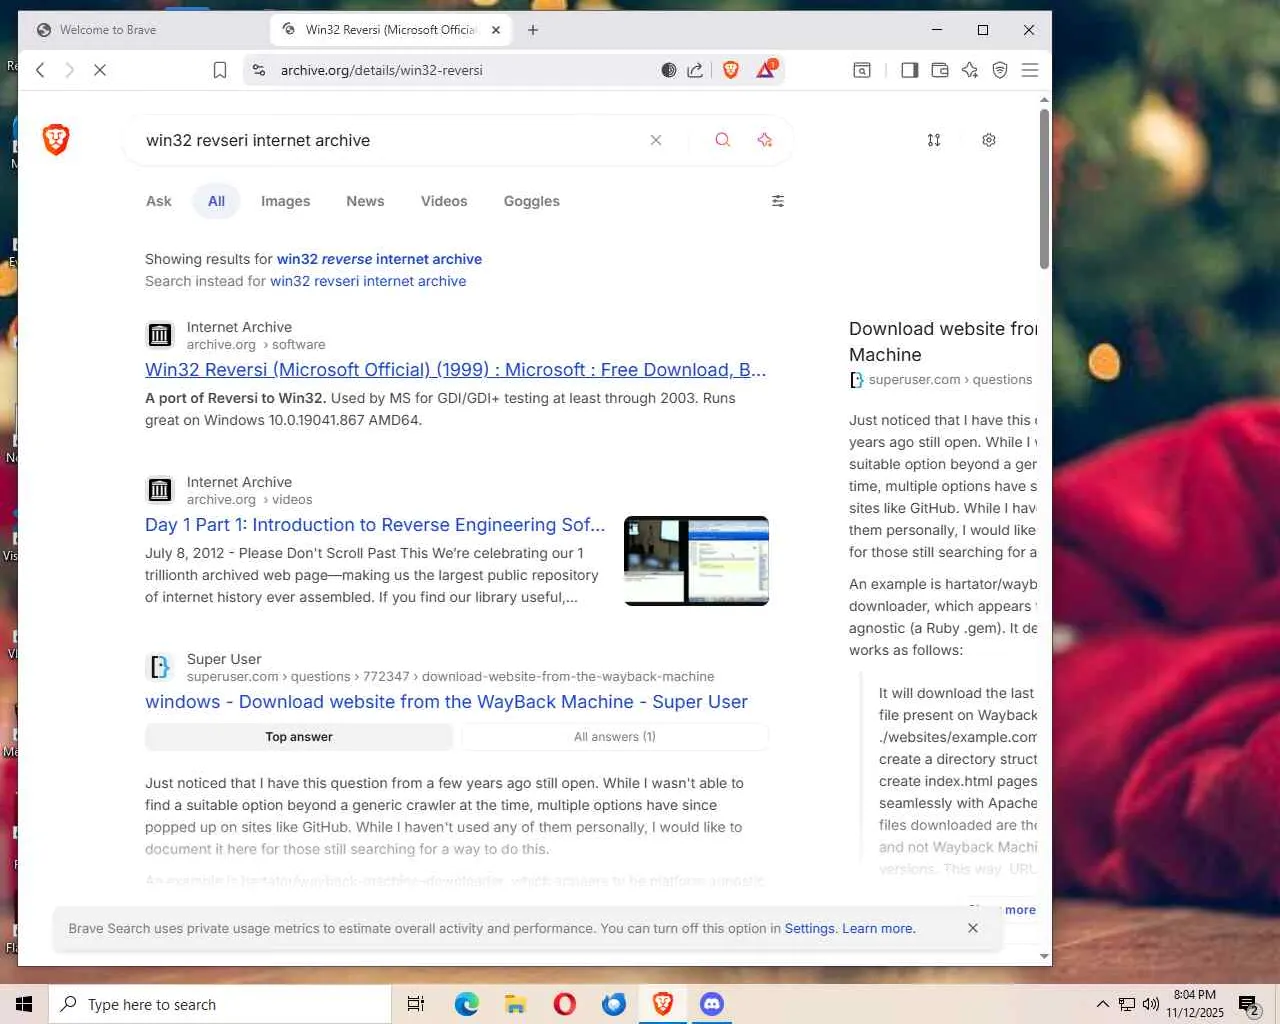1280x1024 pixels.
Task: Open Brave Shields panel
Action: (731, 70)
